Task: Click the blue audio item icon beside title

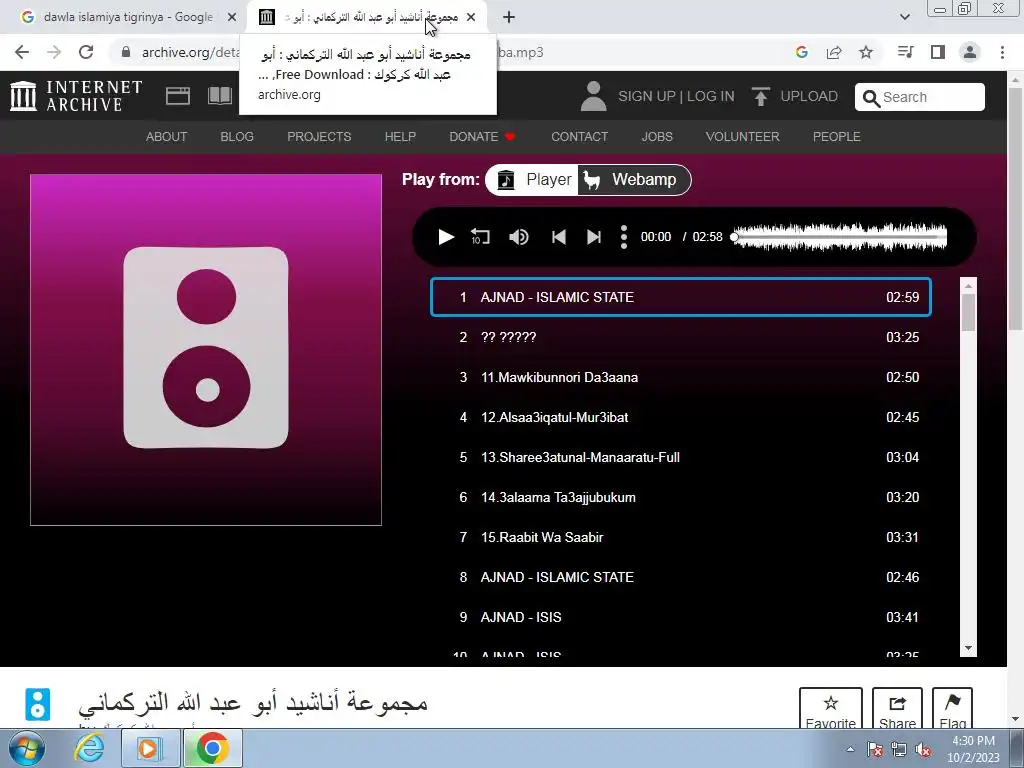Action: coord(38,705)
